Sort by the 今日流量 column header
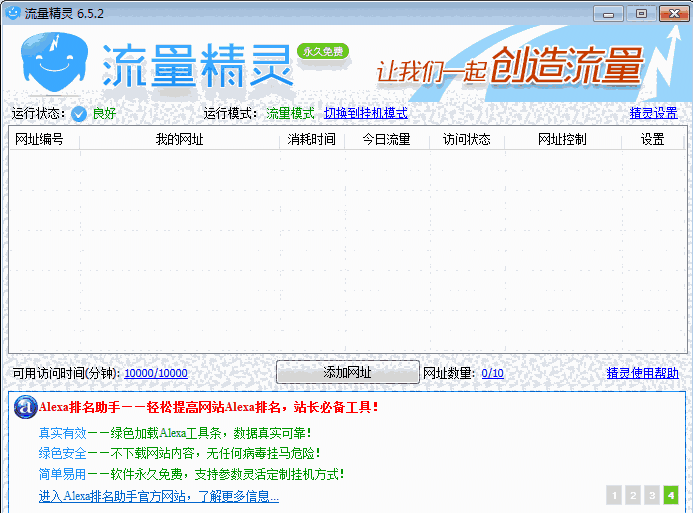Viewport: 693px width, 513px height. tap(386, 140)
